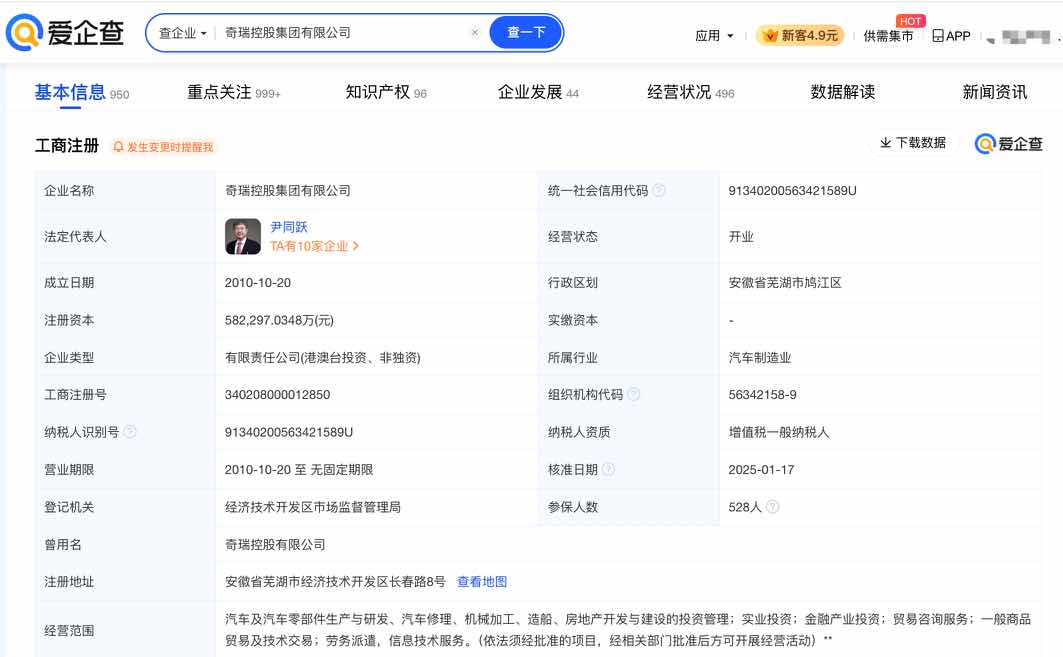Open legal representative 尹同跃 profile link
Image resolution: width=1063 pixels, height=657 pixels.
click(290, 226)
